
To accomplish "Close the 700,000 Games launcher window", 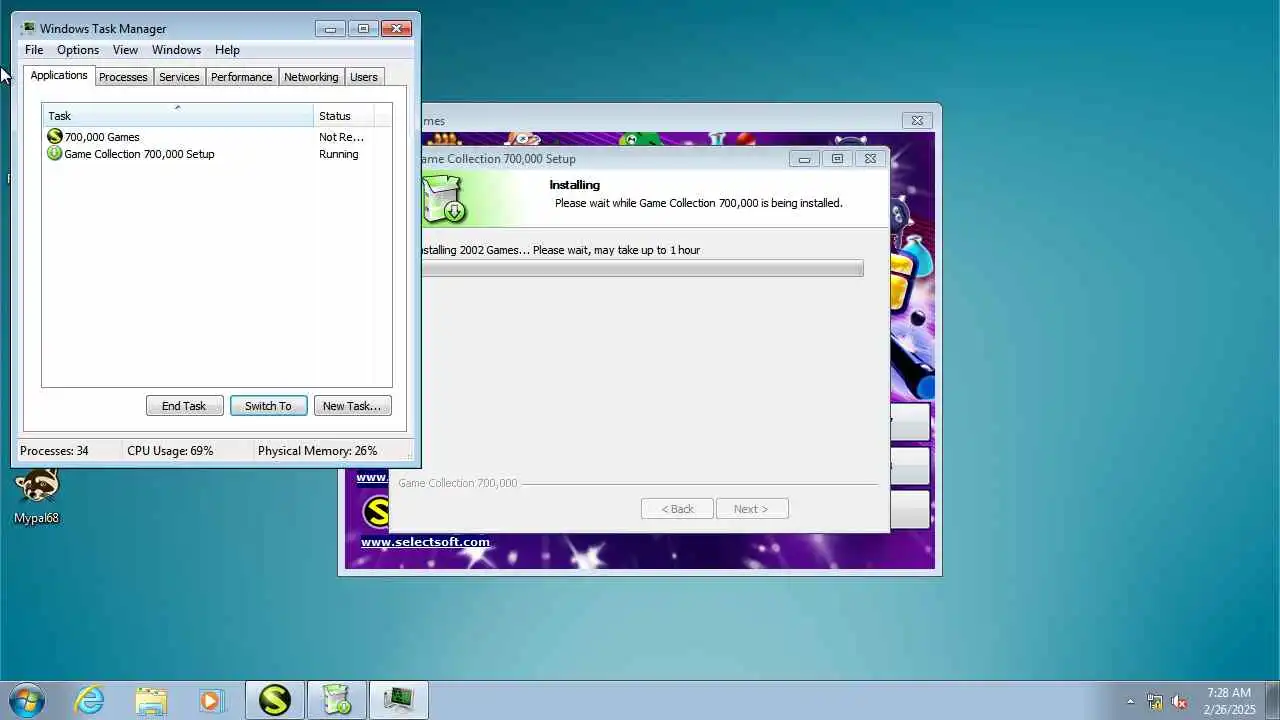I will tap(917, 120).
